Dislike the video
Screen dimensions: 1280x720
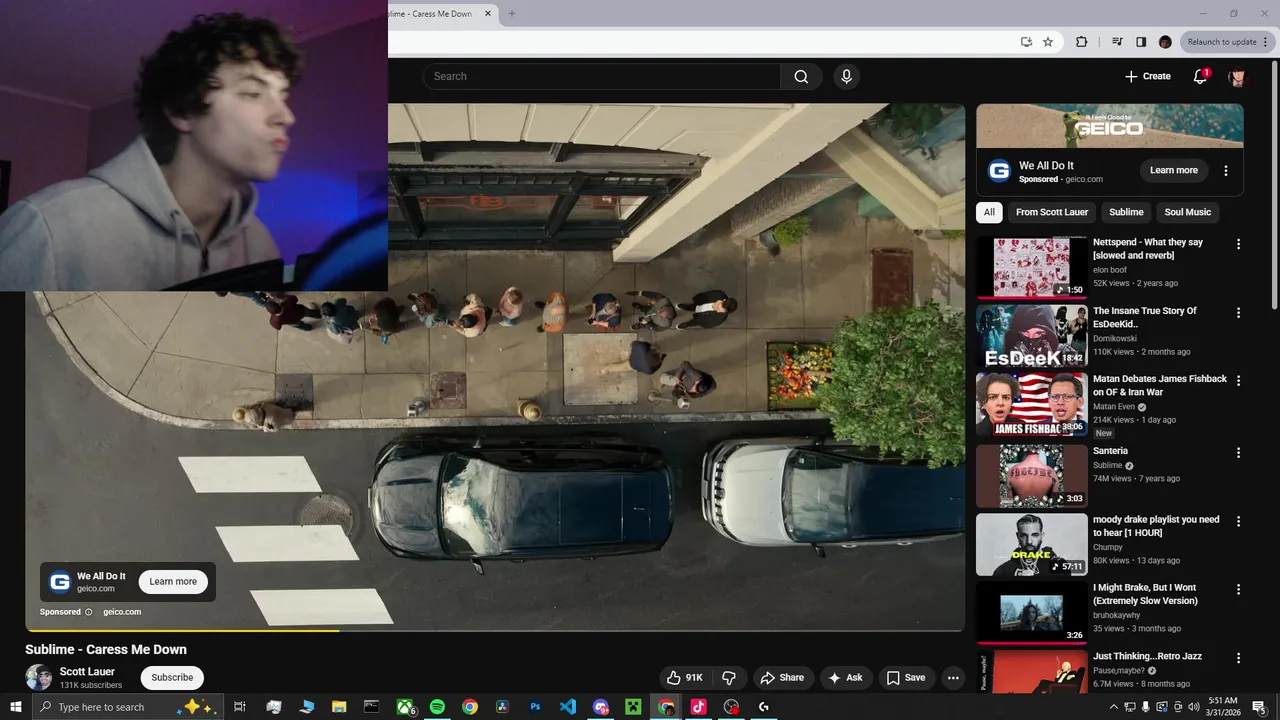728,677
